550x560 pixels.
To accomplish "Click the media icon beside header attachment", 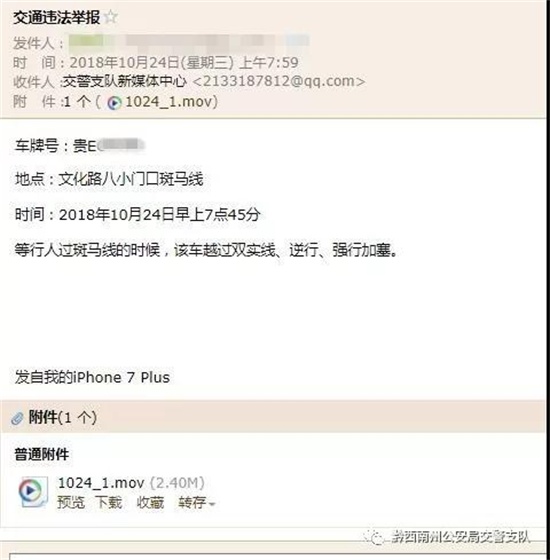I will (x=114, y=103).
